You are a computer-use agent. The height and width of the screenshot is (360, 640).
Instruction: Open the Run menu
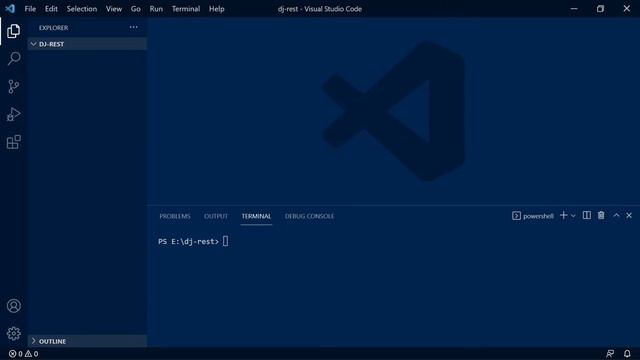pos(156,9)
